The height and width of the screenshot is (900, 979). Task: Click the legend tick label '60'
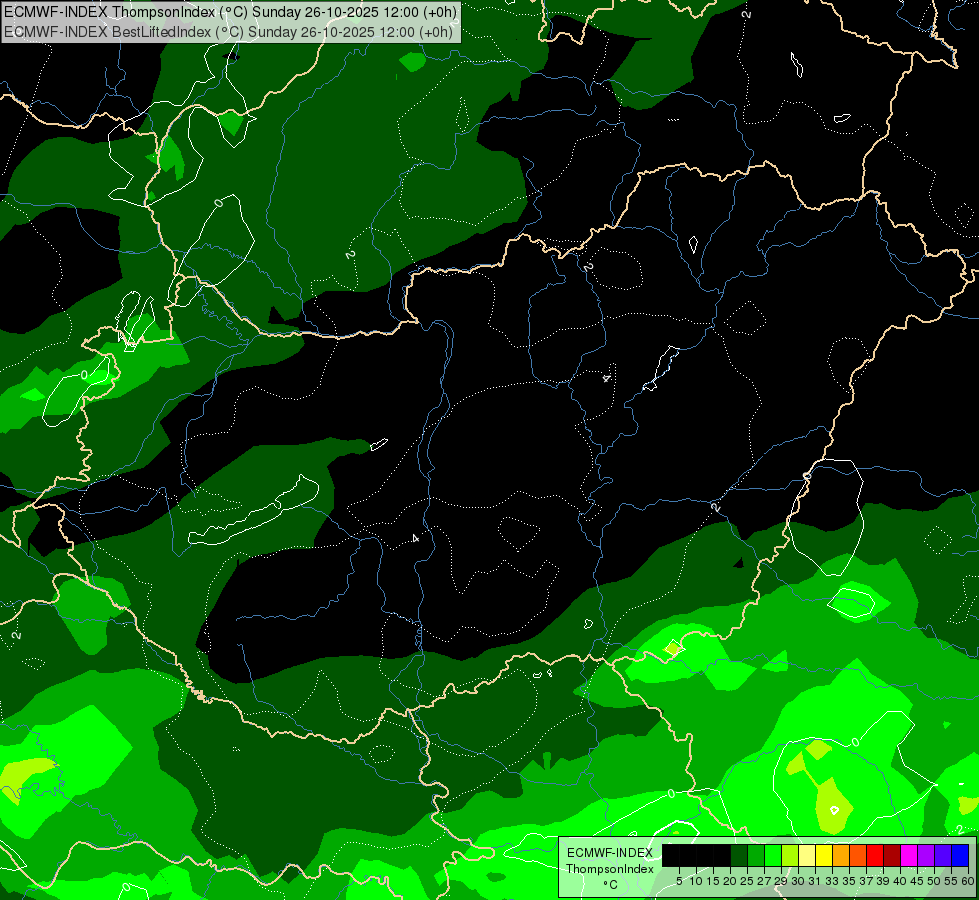(968, 881)
